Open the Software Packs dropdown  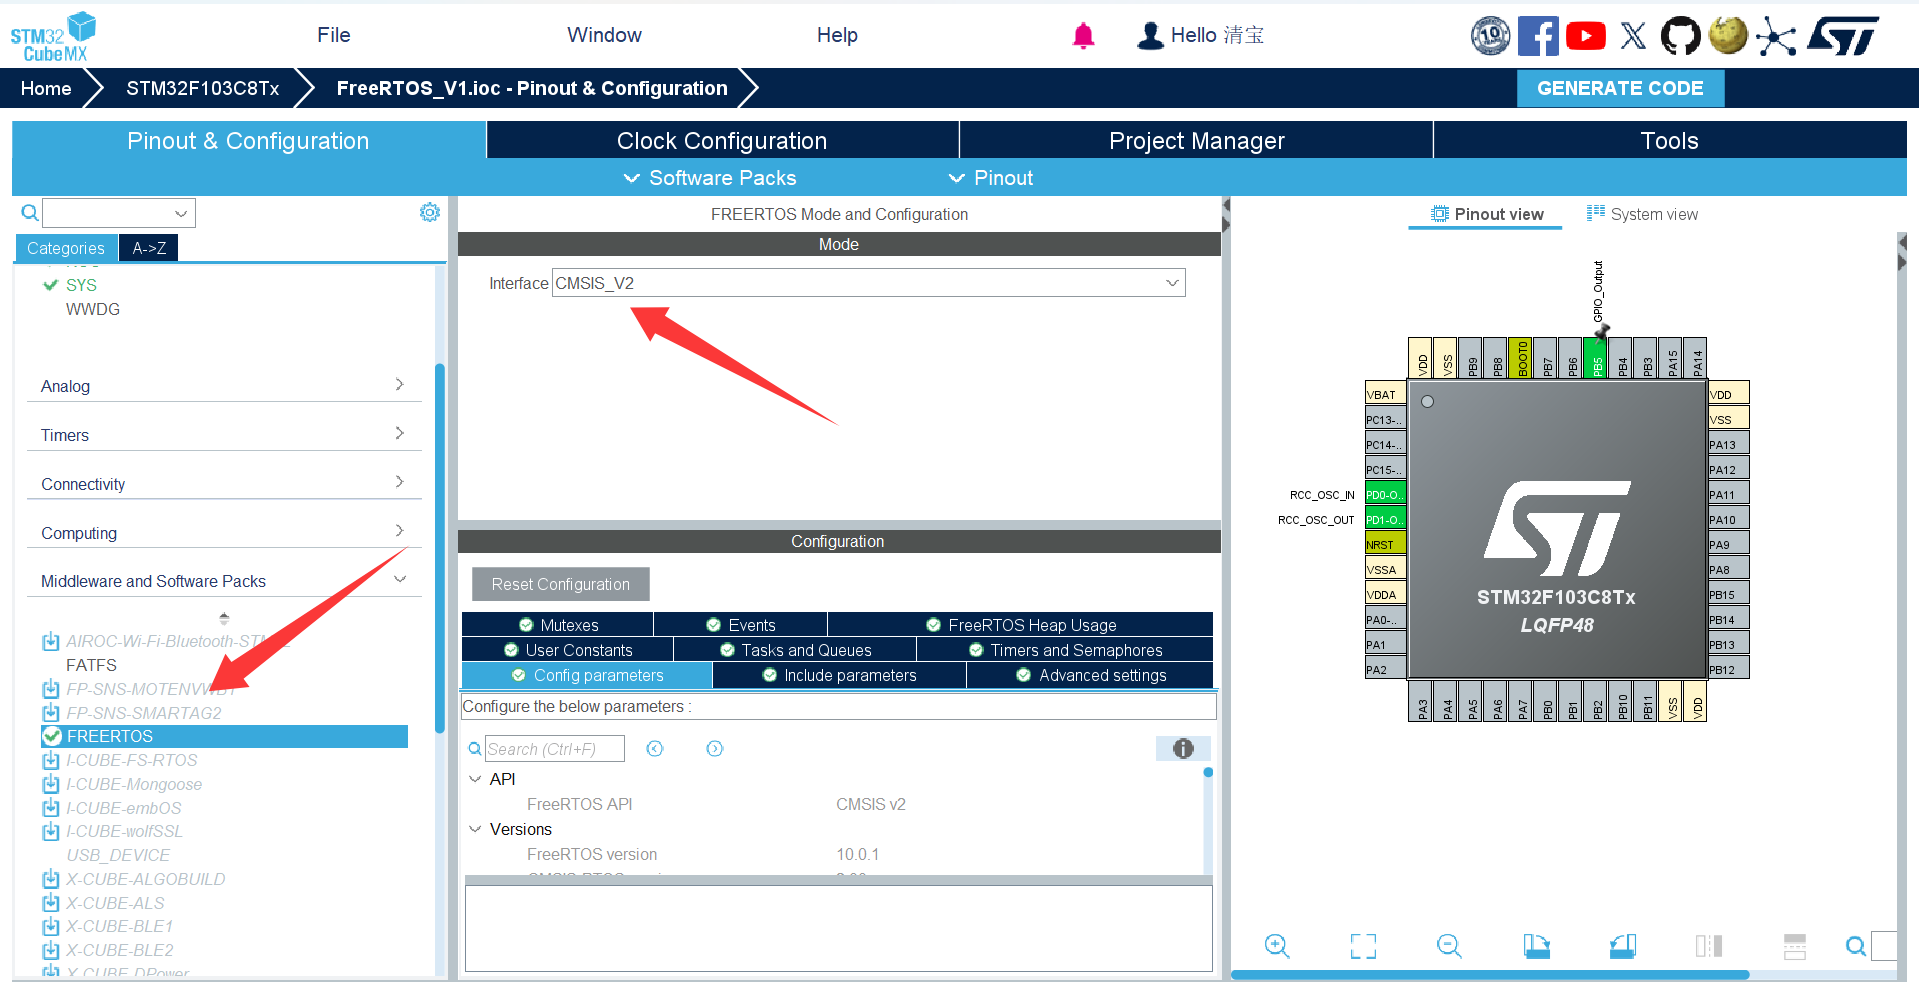click(710, 178)
